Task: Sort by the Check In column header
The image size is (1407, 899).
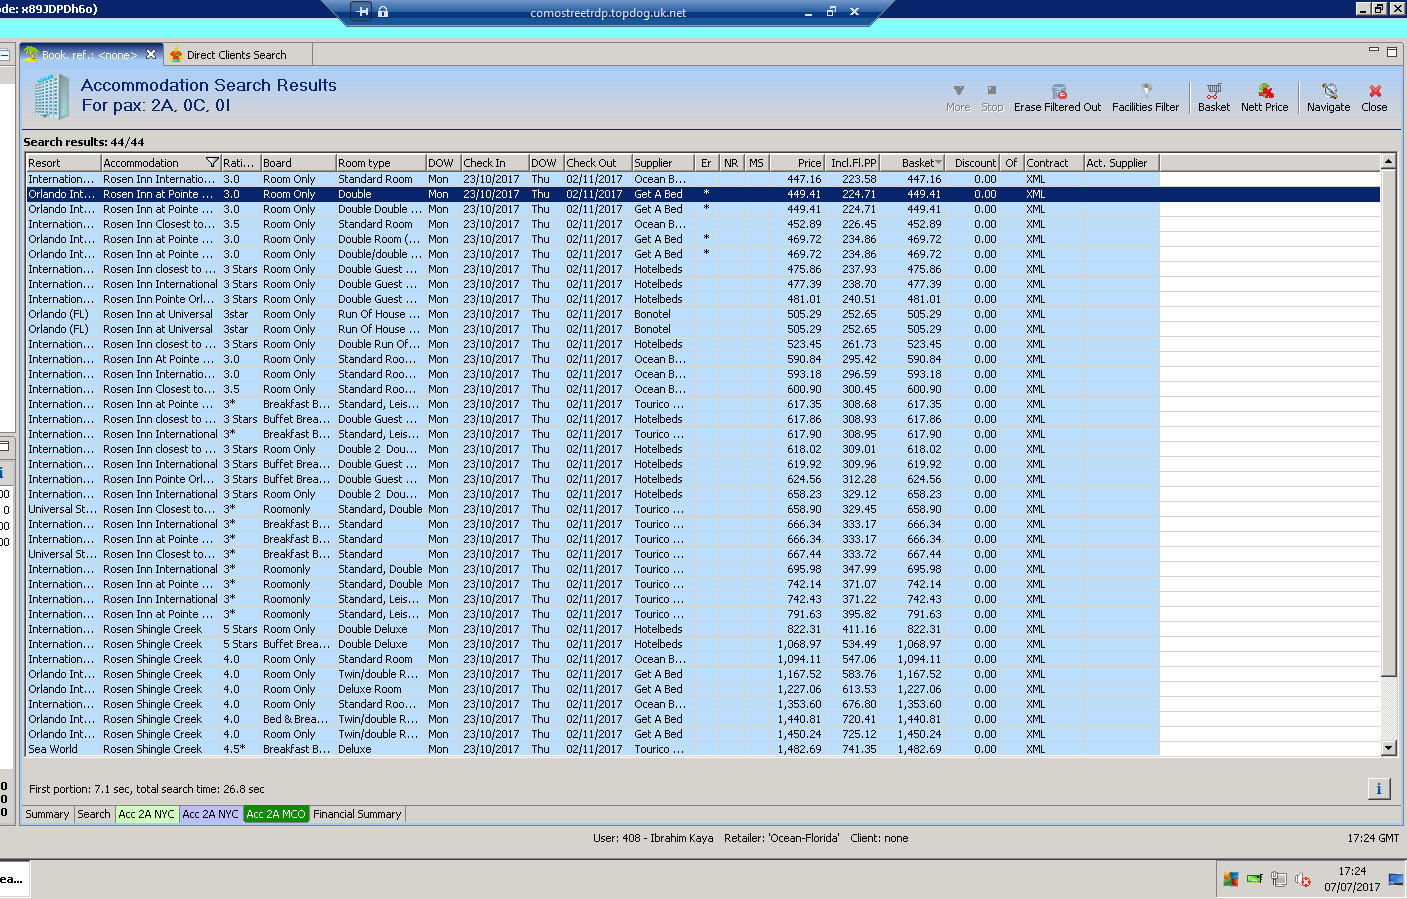Action: click(495, 163)
